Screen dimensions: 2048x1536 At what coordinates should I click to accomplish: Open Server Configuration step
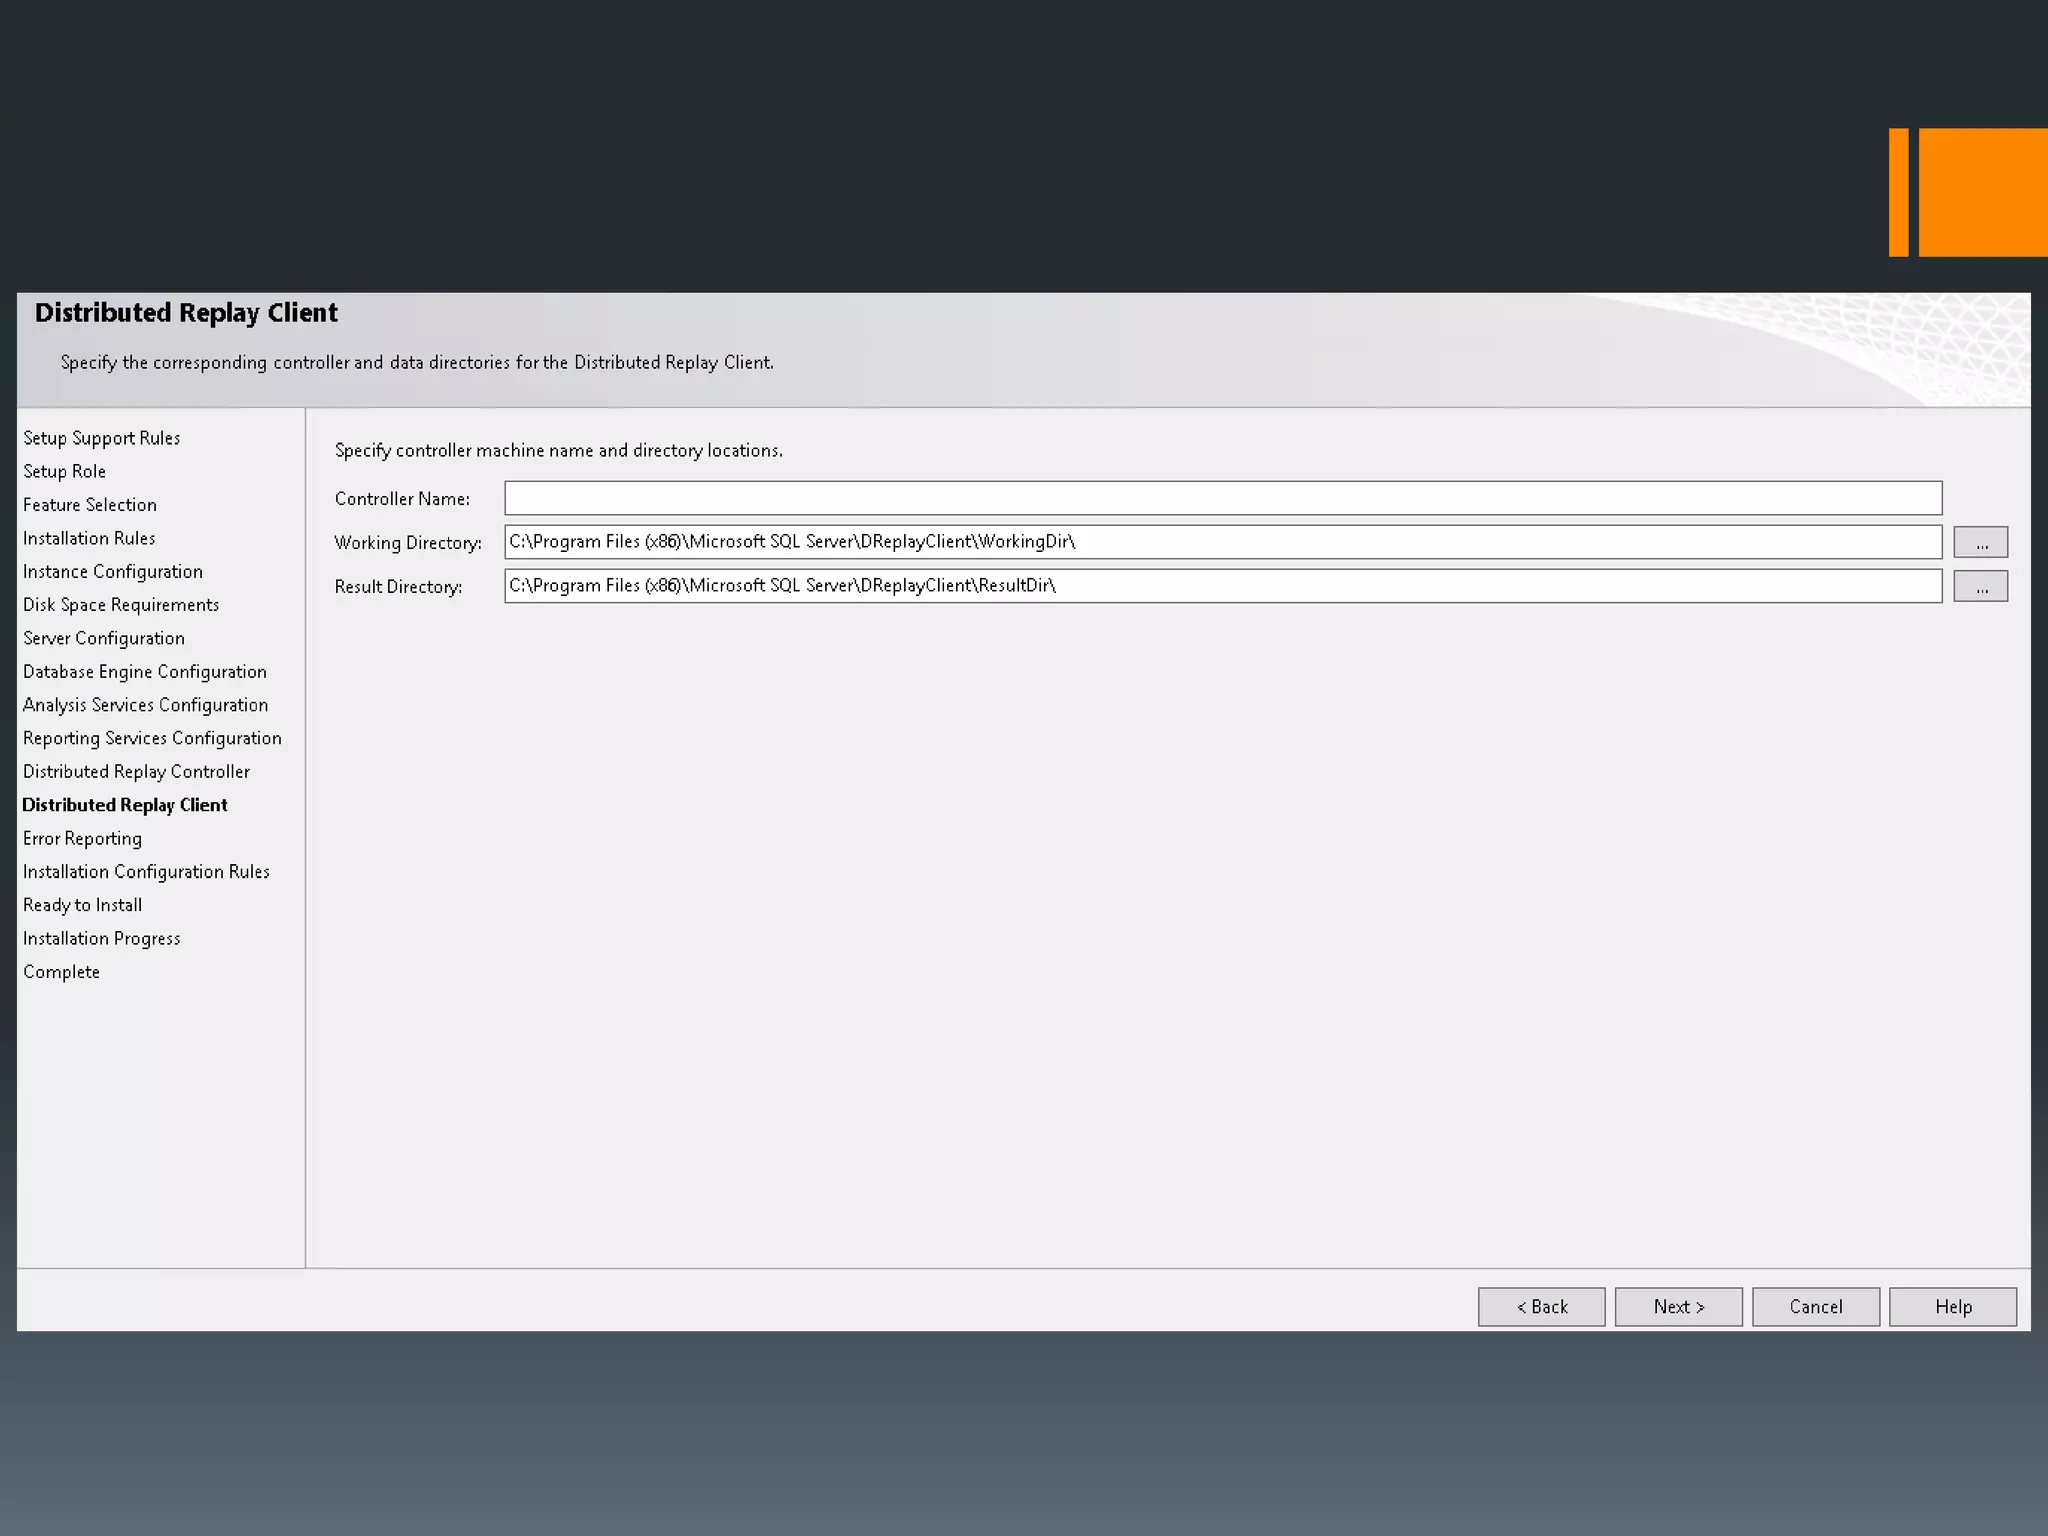[x=104, y=638]
